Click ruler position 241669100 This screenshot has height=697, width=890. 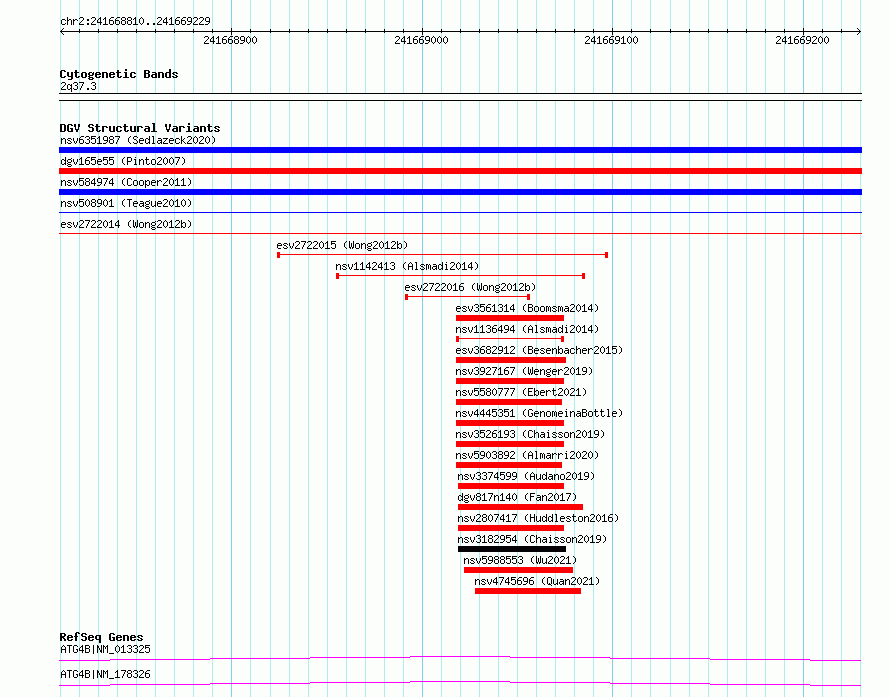611,40
